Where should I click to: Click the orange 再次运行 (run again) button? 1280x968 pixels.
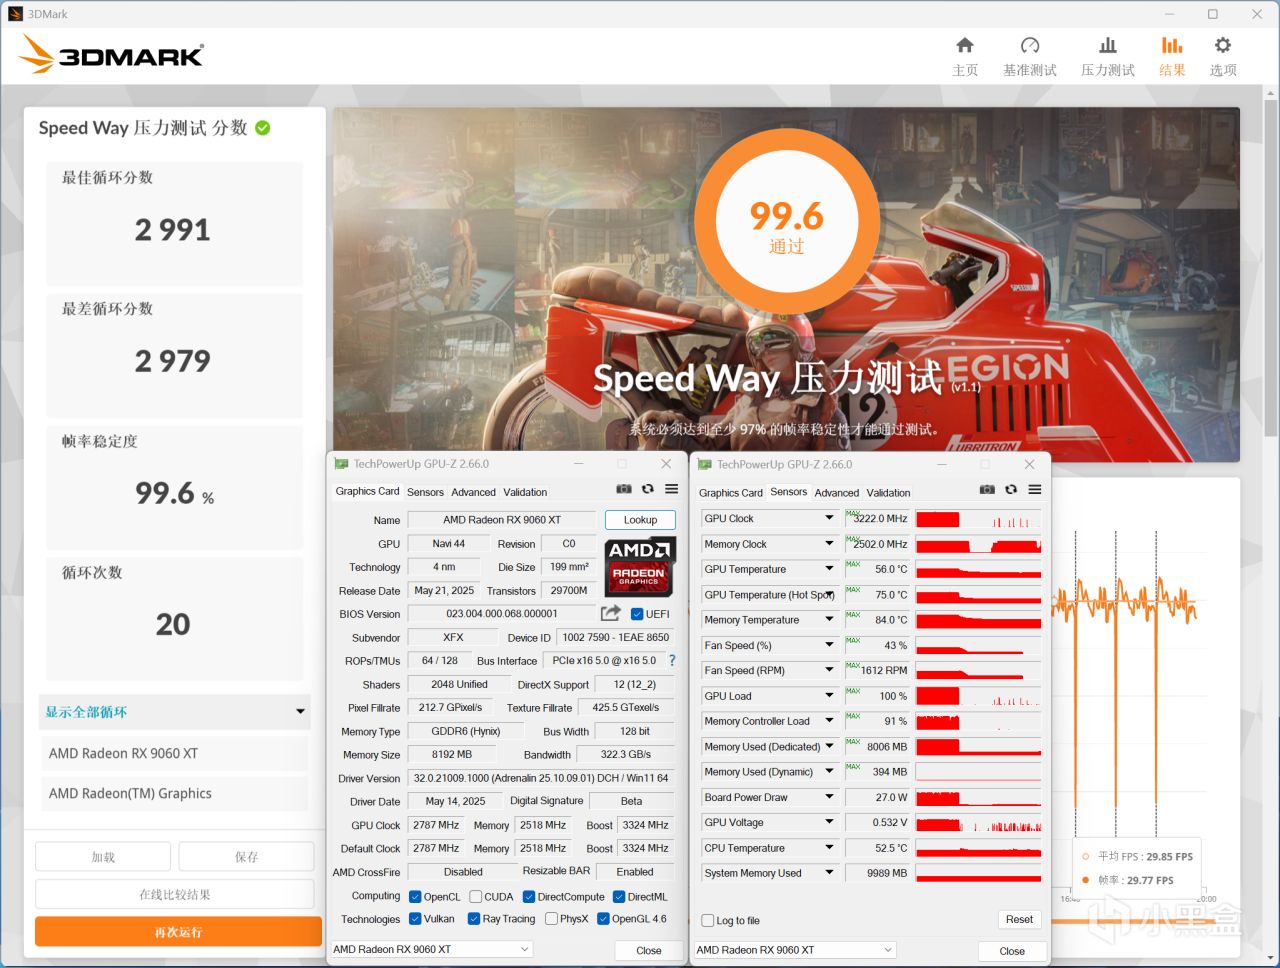(x=178, y=932)
